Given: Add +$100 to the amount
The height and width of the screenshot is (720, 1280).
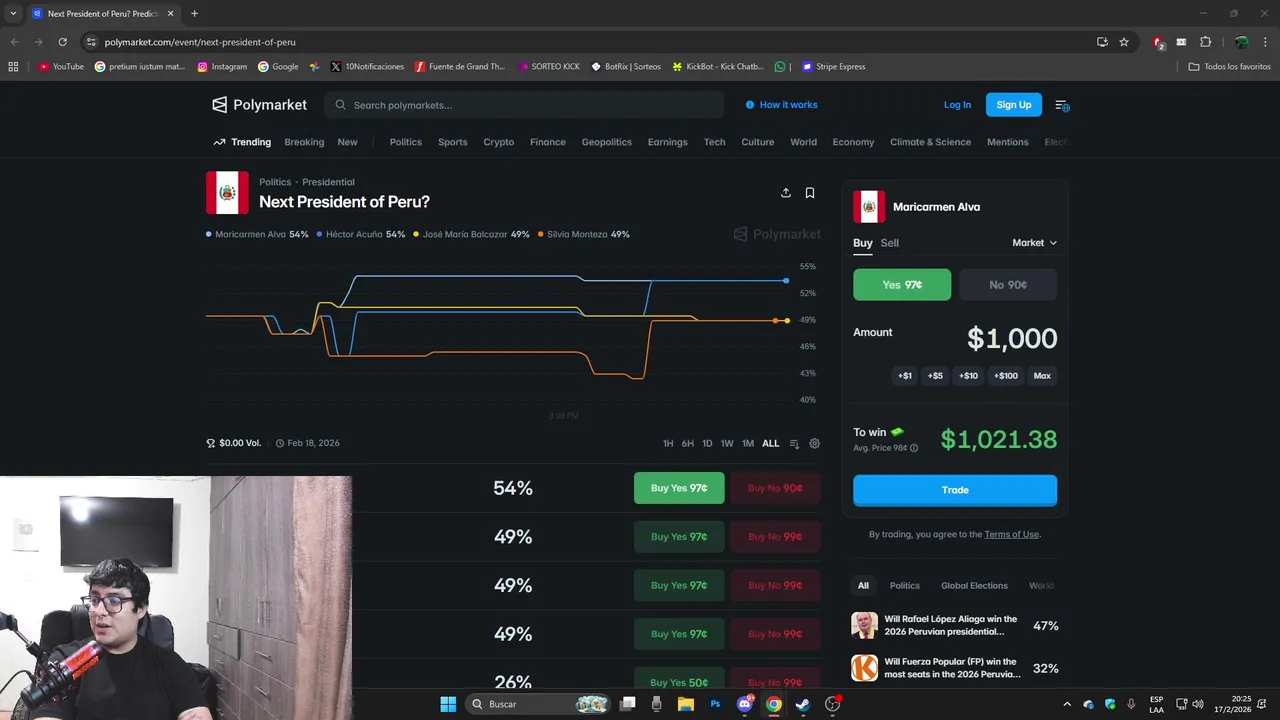Looking at the screenshot, I should point(1006,376).
